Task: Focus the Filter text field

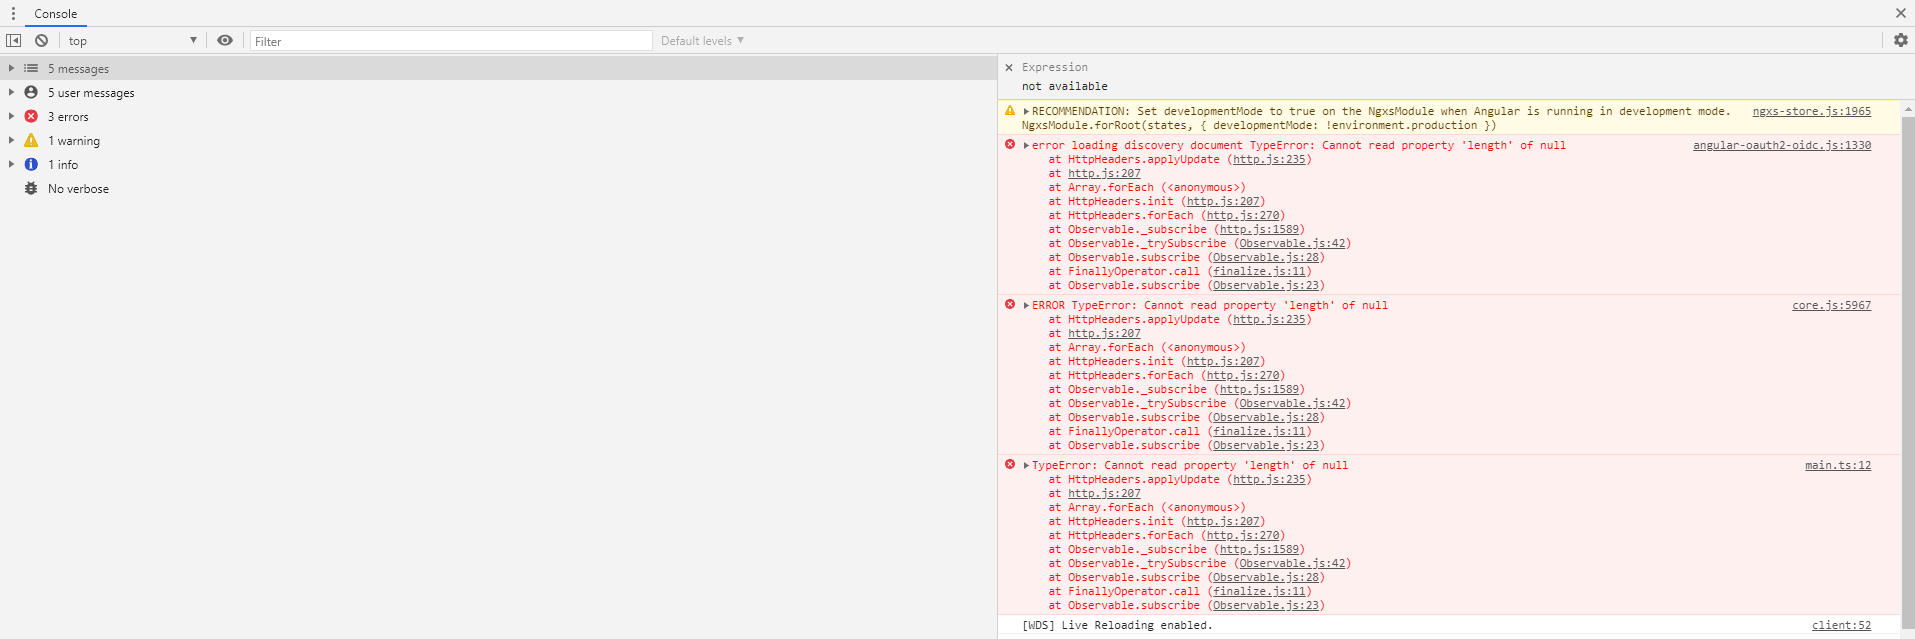Action: tap(450, 41)
